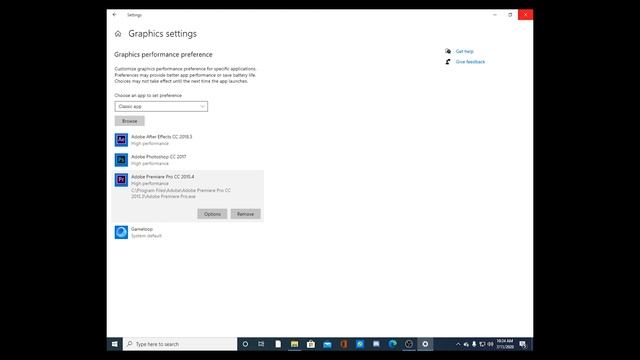Click Options for Adobe Premiere Pro
Viewport: 640px width, 360px height.
212,214
